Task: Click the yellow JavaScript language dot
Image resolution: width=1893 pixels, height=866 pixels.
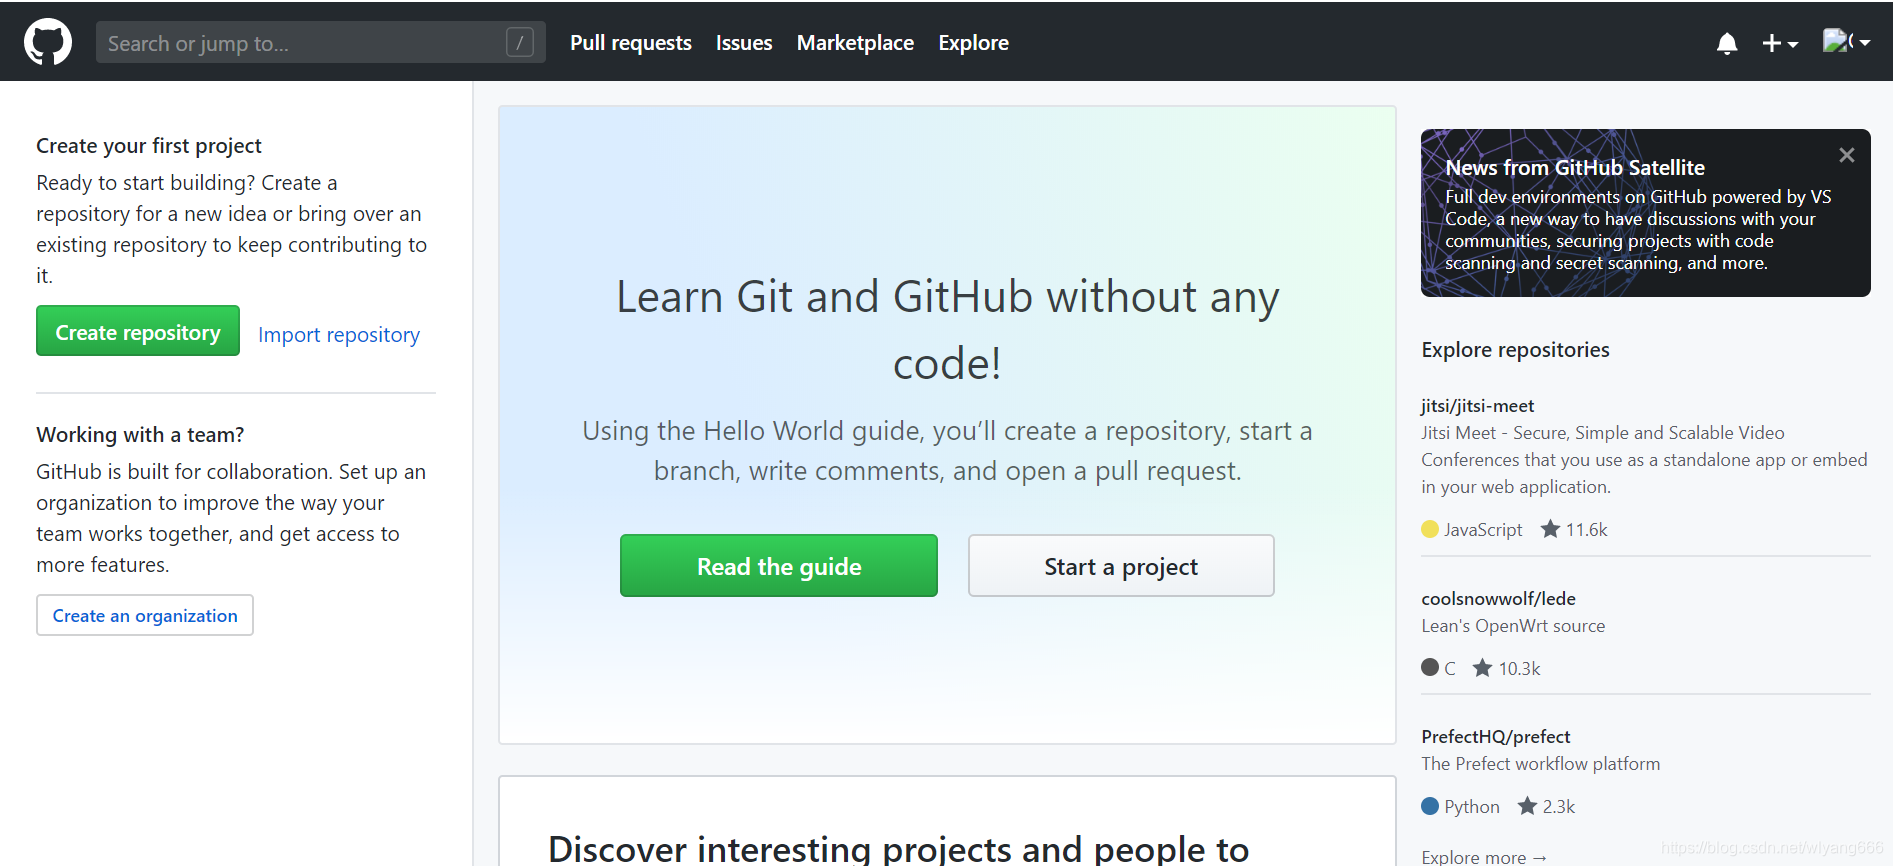Action: [1430, 529]
